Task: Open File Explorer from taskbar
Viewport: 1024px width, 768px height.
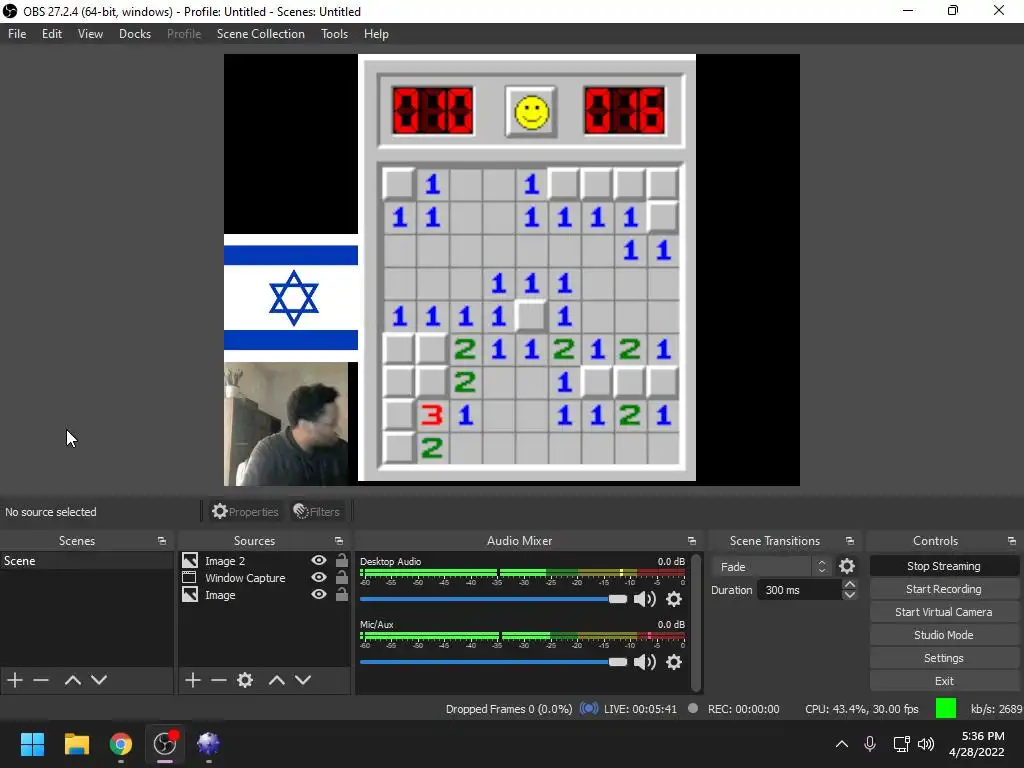Action: click(76, 744)
